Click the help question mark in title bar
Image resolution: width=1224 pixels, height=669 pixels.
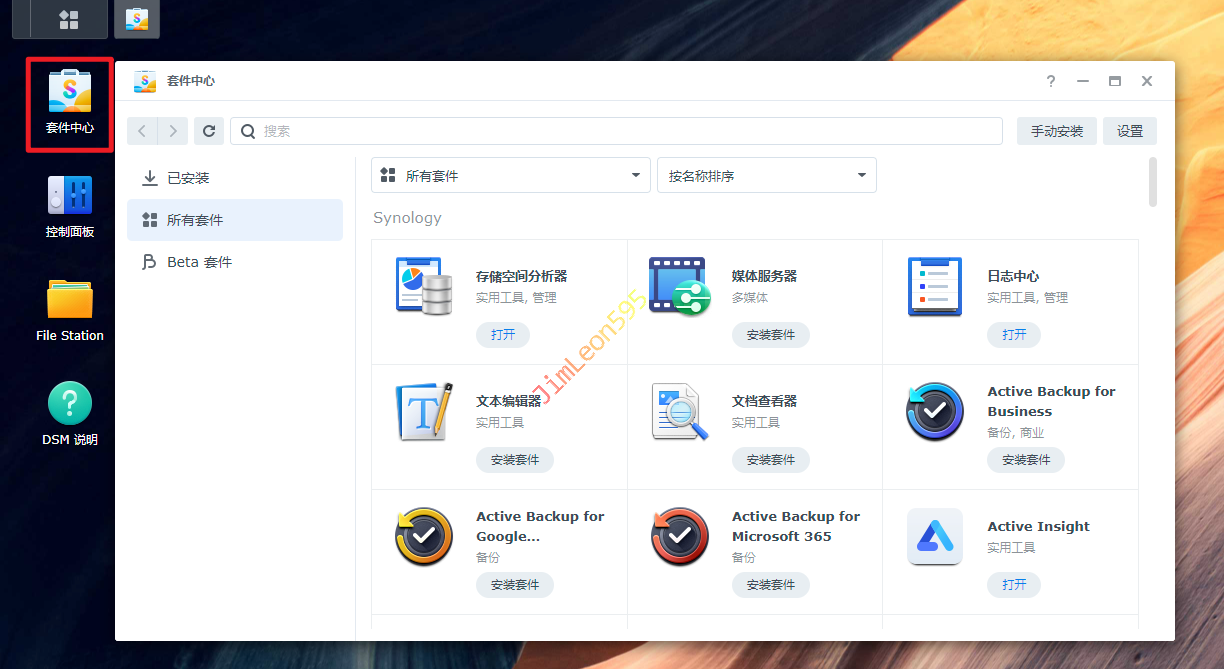click(x=1051, y=81)
